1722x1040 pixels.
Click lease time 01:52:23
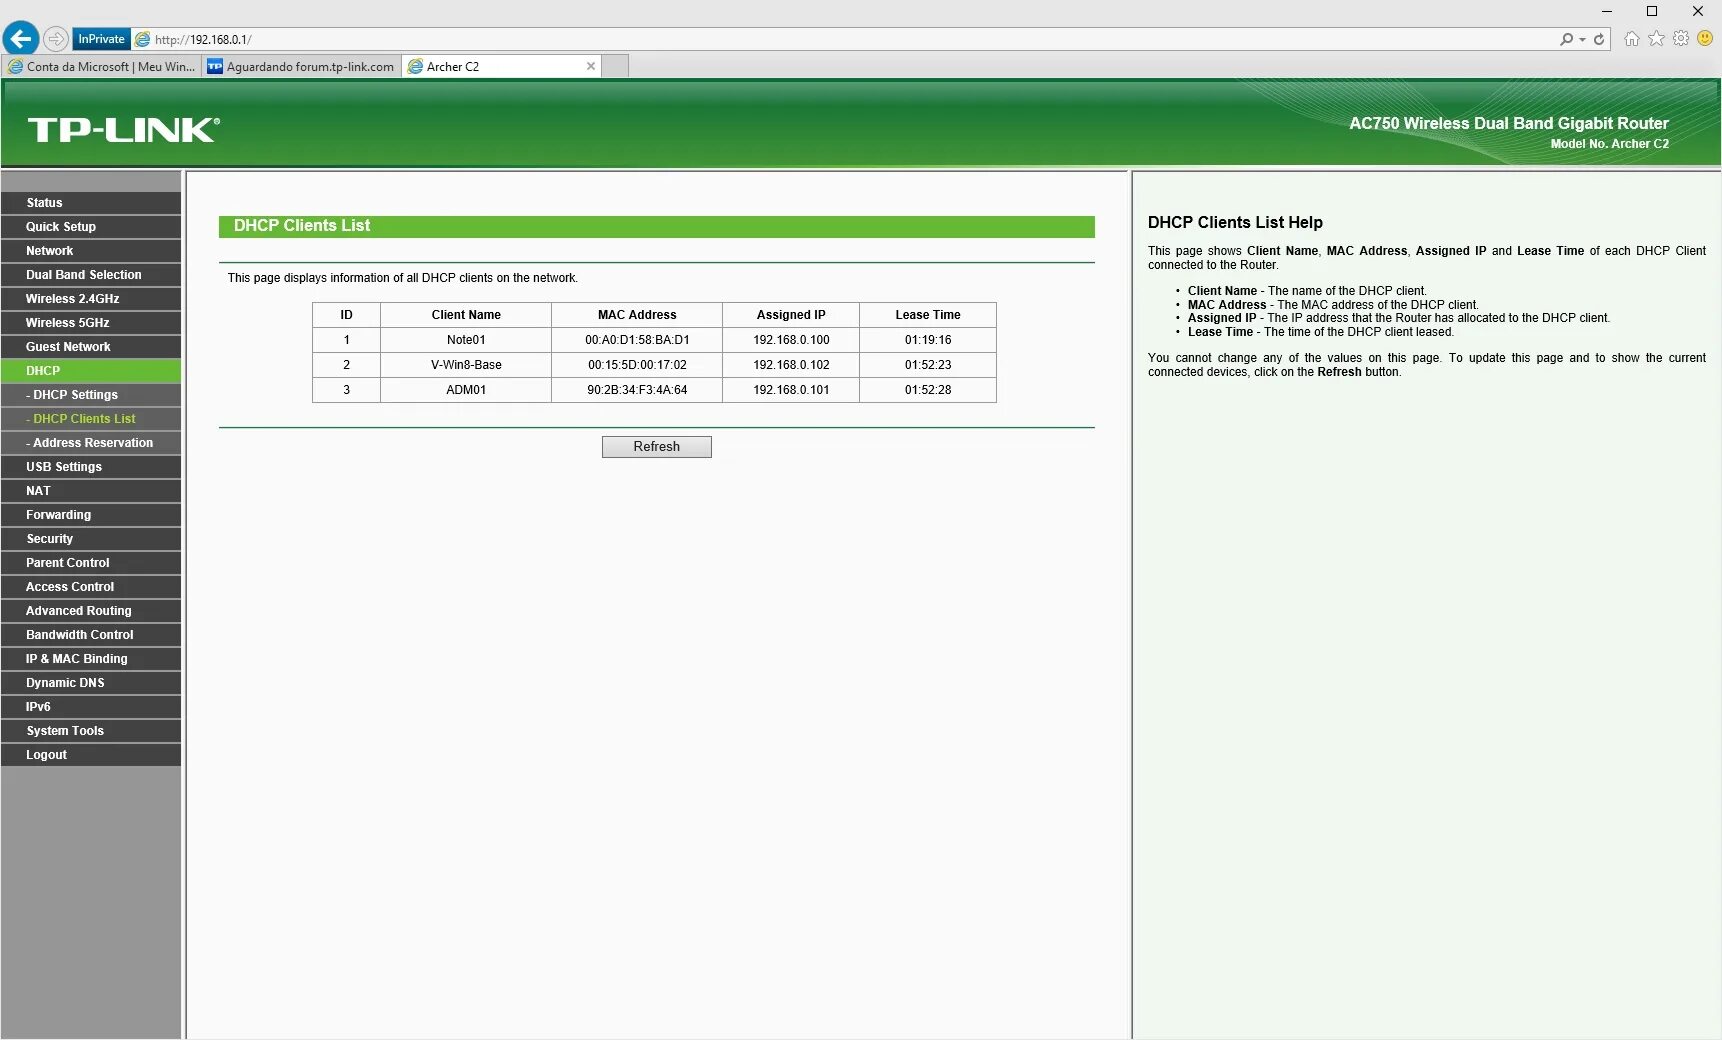coord(928,365)
